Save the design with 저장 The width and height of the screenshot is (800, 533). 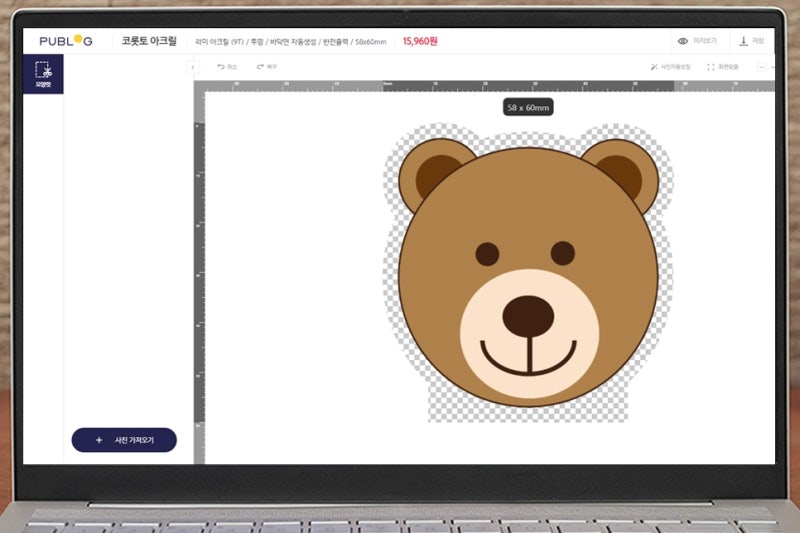point(750,41)
